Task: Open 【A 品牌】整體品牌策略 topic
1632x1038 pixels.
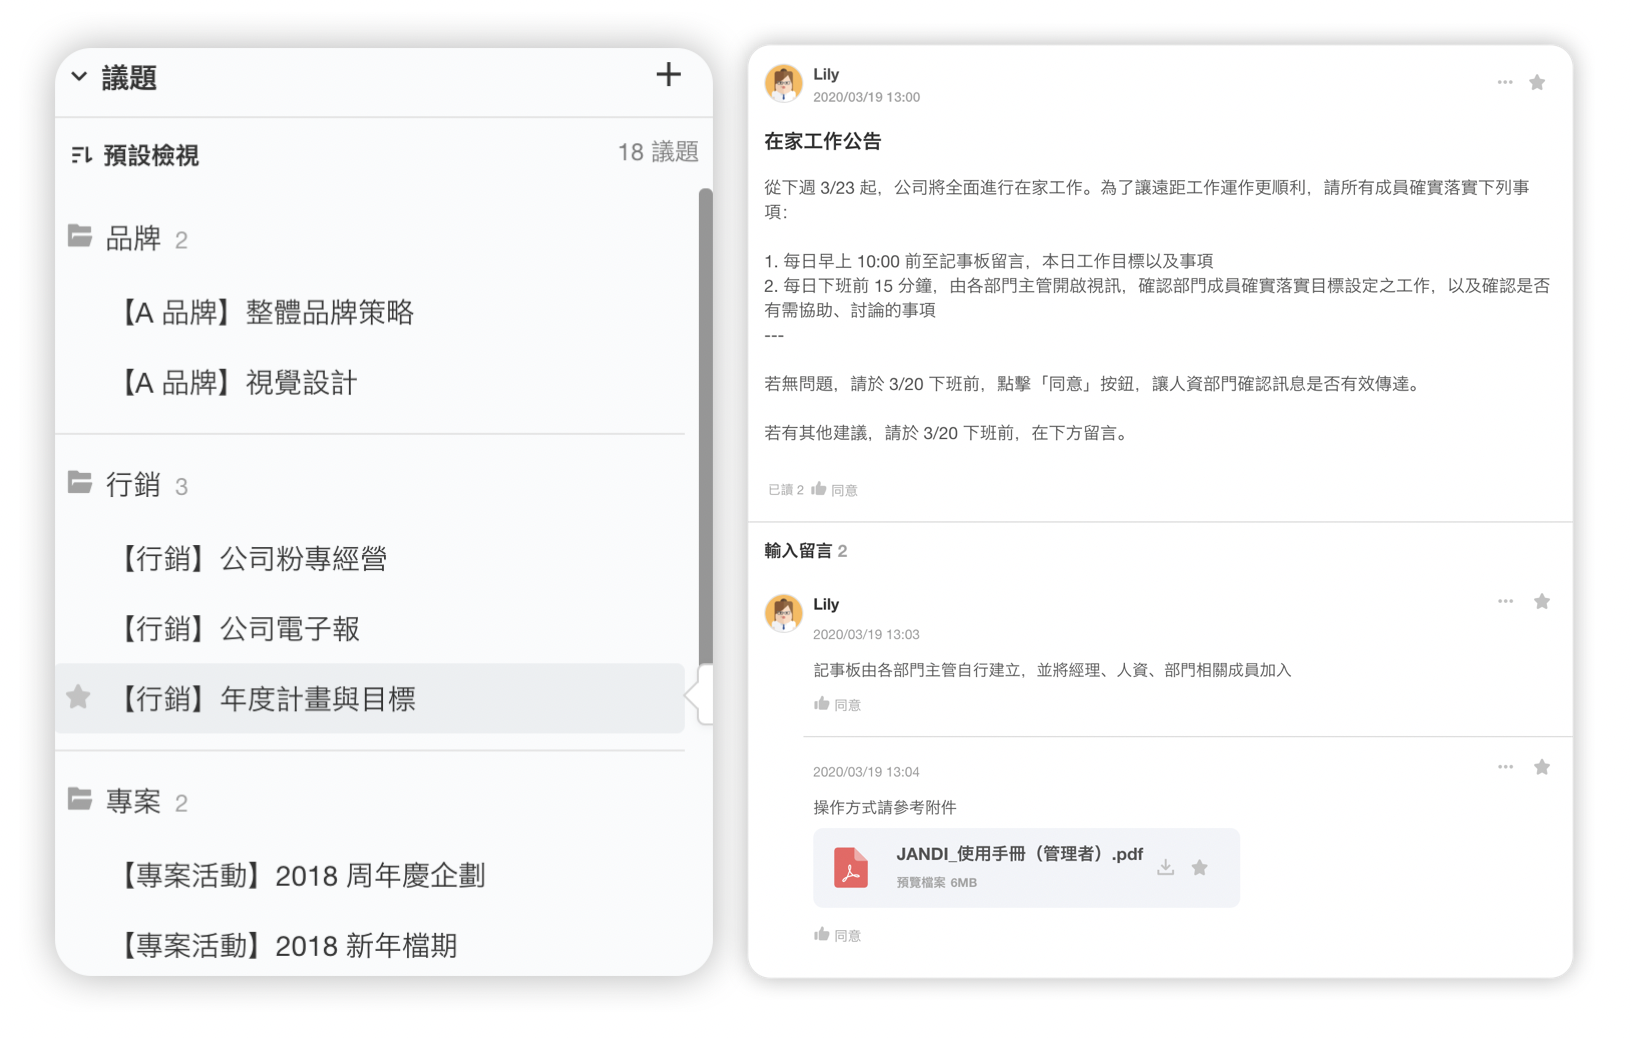Action: tap(267, 313)
